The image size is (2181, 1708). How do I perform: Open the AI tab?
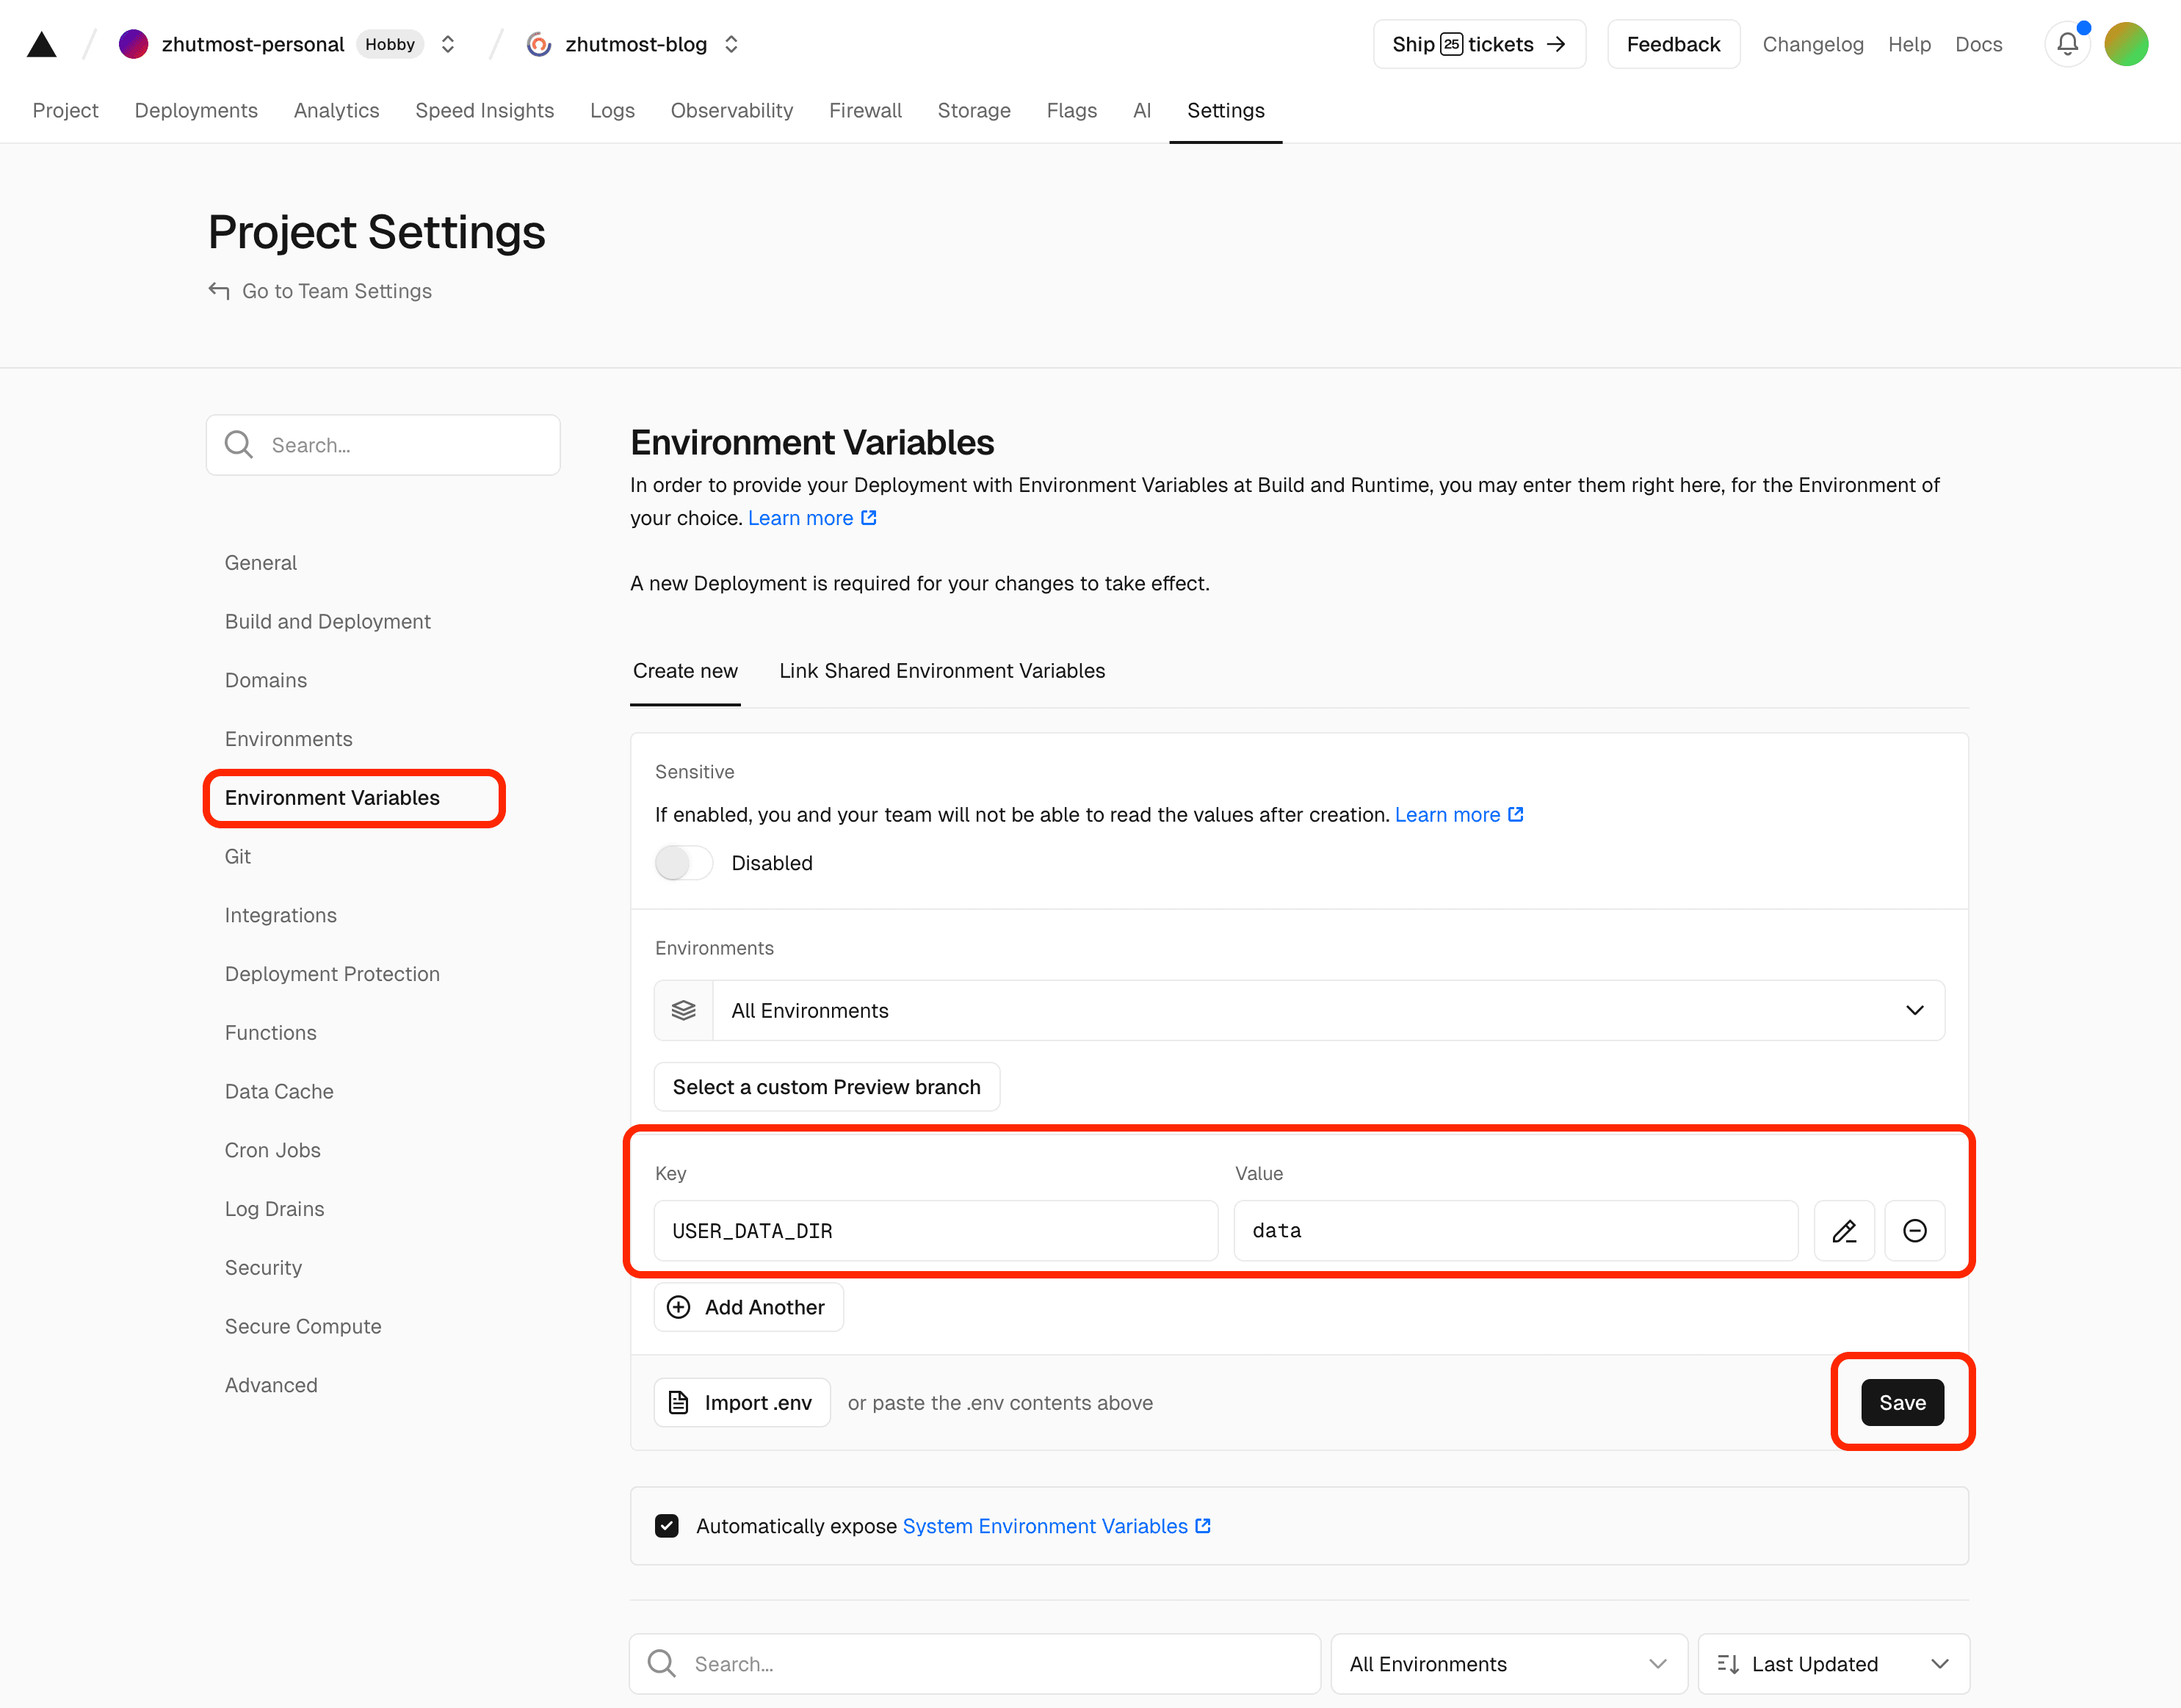pos(1142,110)
